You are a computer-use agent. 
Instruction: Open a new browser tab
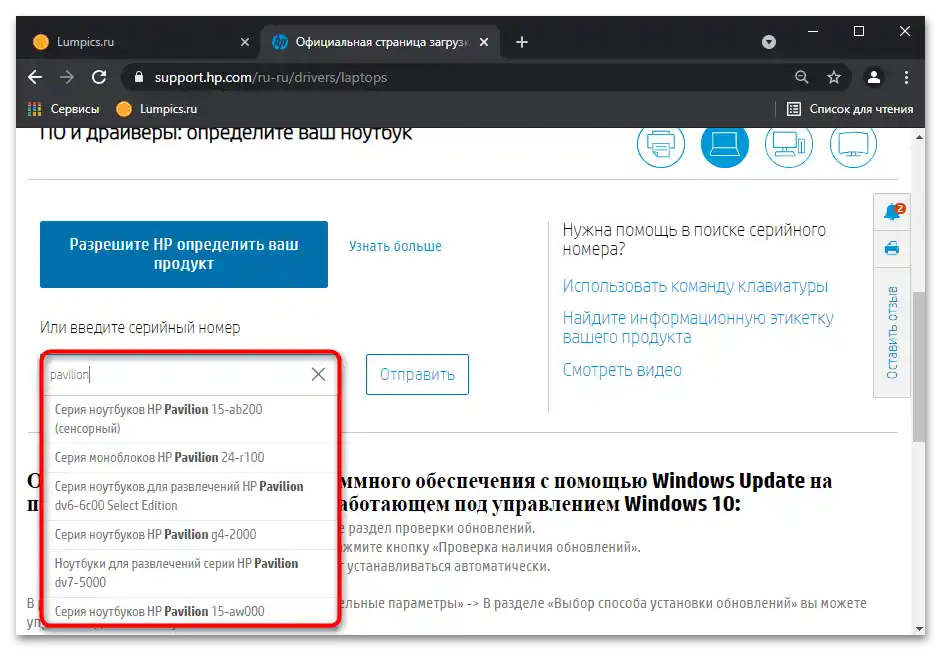(522, 42)
